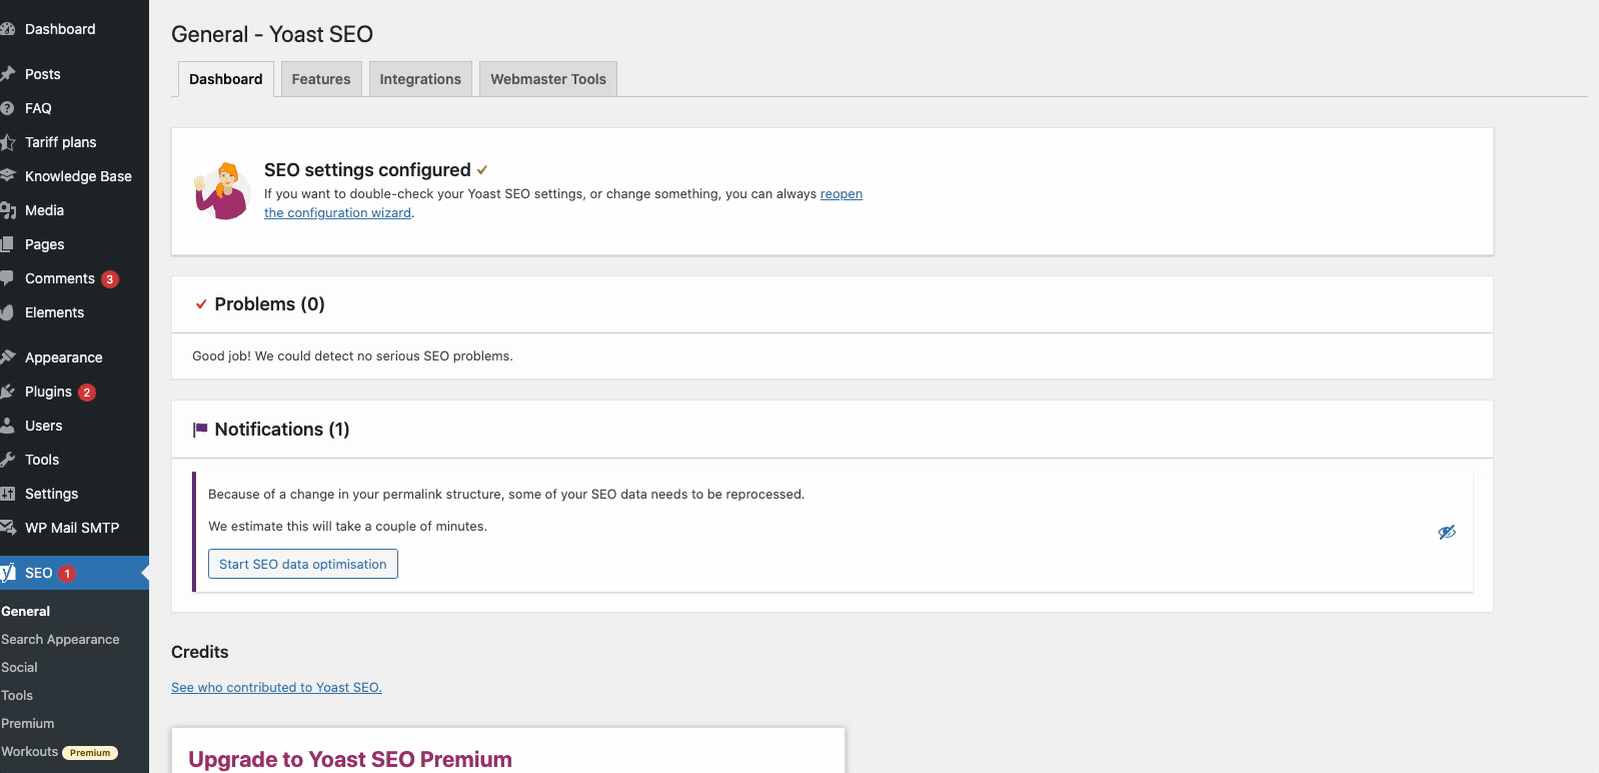Select the SEO menu item label
This screenshot has height=773, width=1599.
39,573
